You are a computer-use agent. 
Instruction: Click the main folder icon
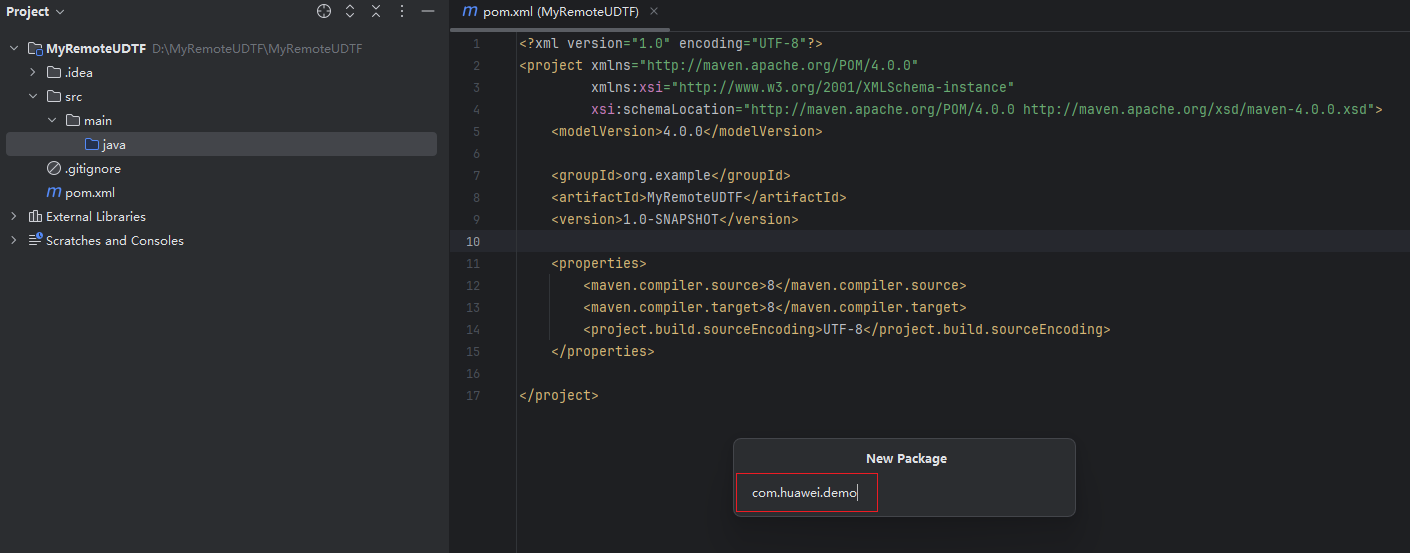click(x=73, y=120)
